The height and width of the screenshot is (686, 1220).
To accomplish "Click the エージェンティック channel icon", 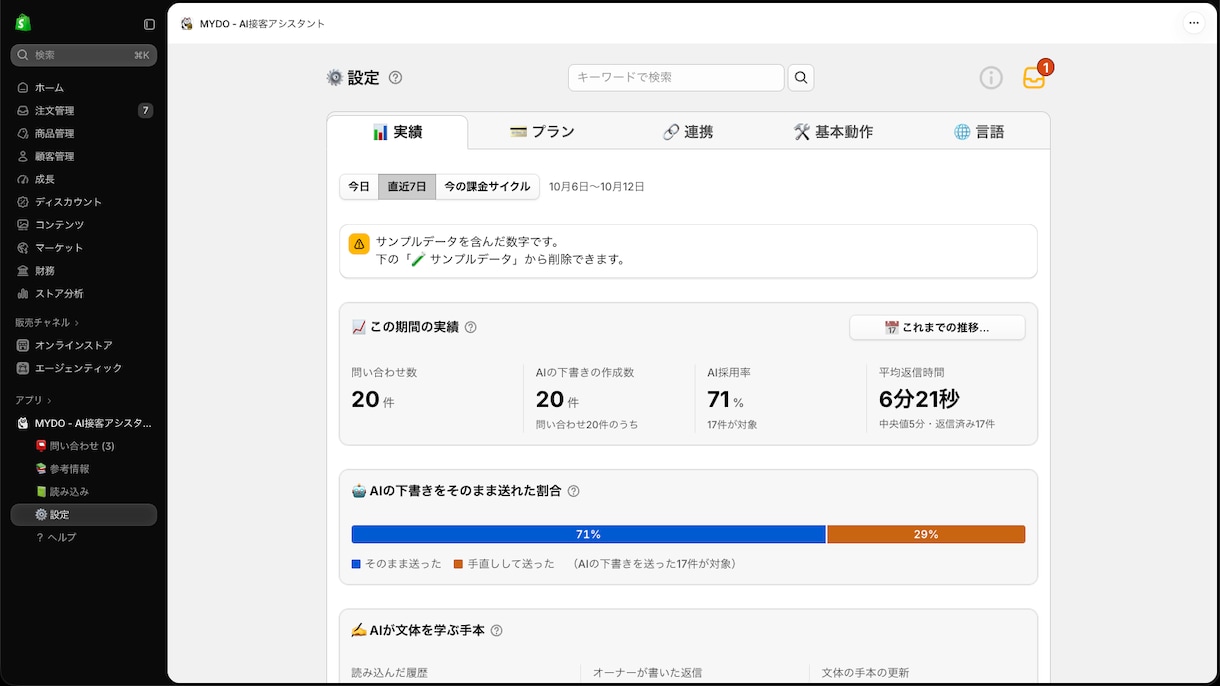I will tap(23, 368).
